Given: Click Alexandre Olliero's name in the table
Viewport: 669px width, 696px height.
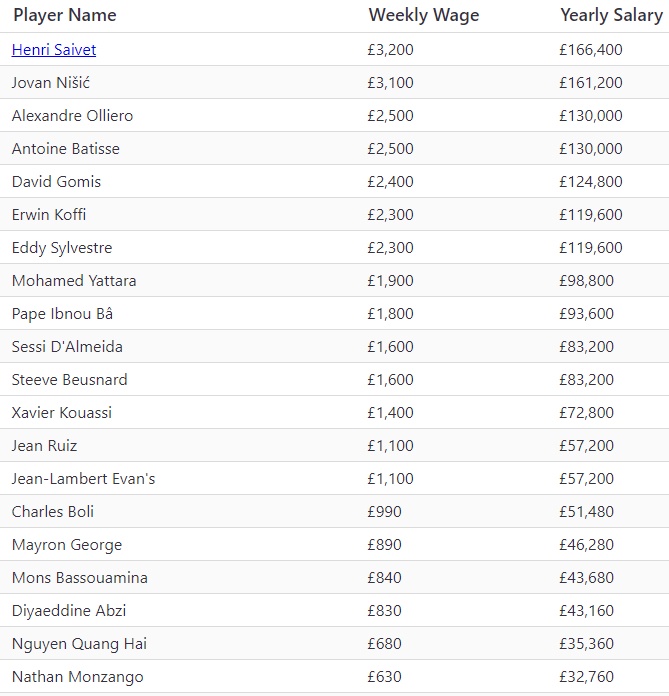Looking at the screenshot, I should point(72,115).
